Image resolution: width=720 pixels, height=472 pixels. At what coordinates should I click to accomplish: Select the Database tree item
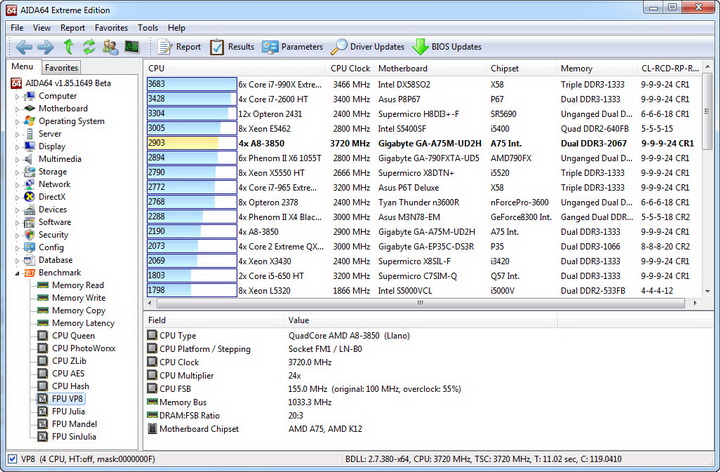[x=56, y=260]
